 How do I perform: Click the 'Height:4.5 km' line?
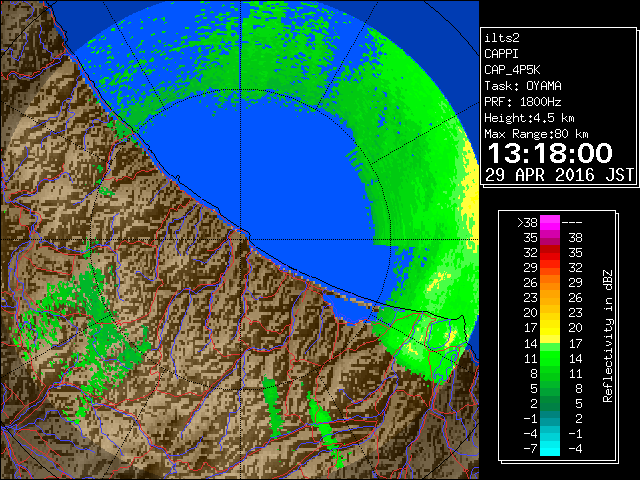529,118
